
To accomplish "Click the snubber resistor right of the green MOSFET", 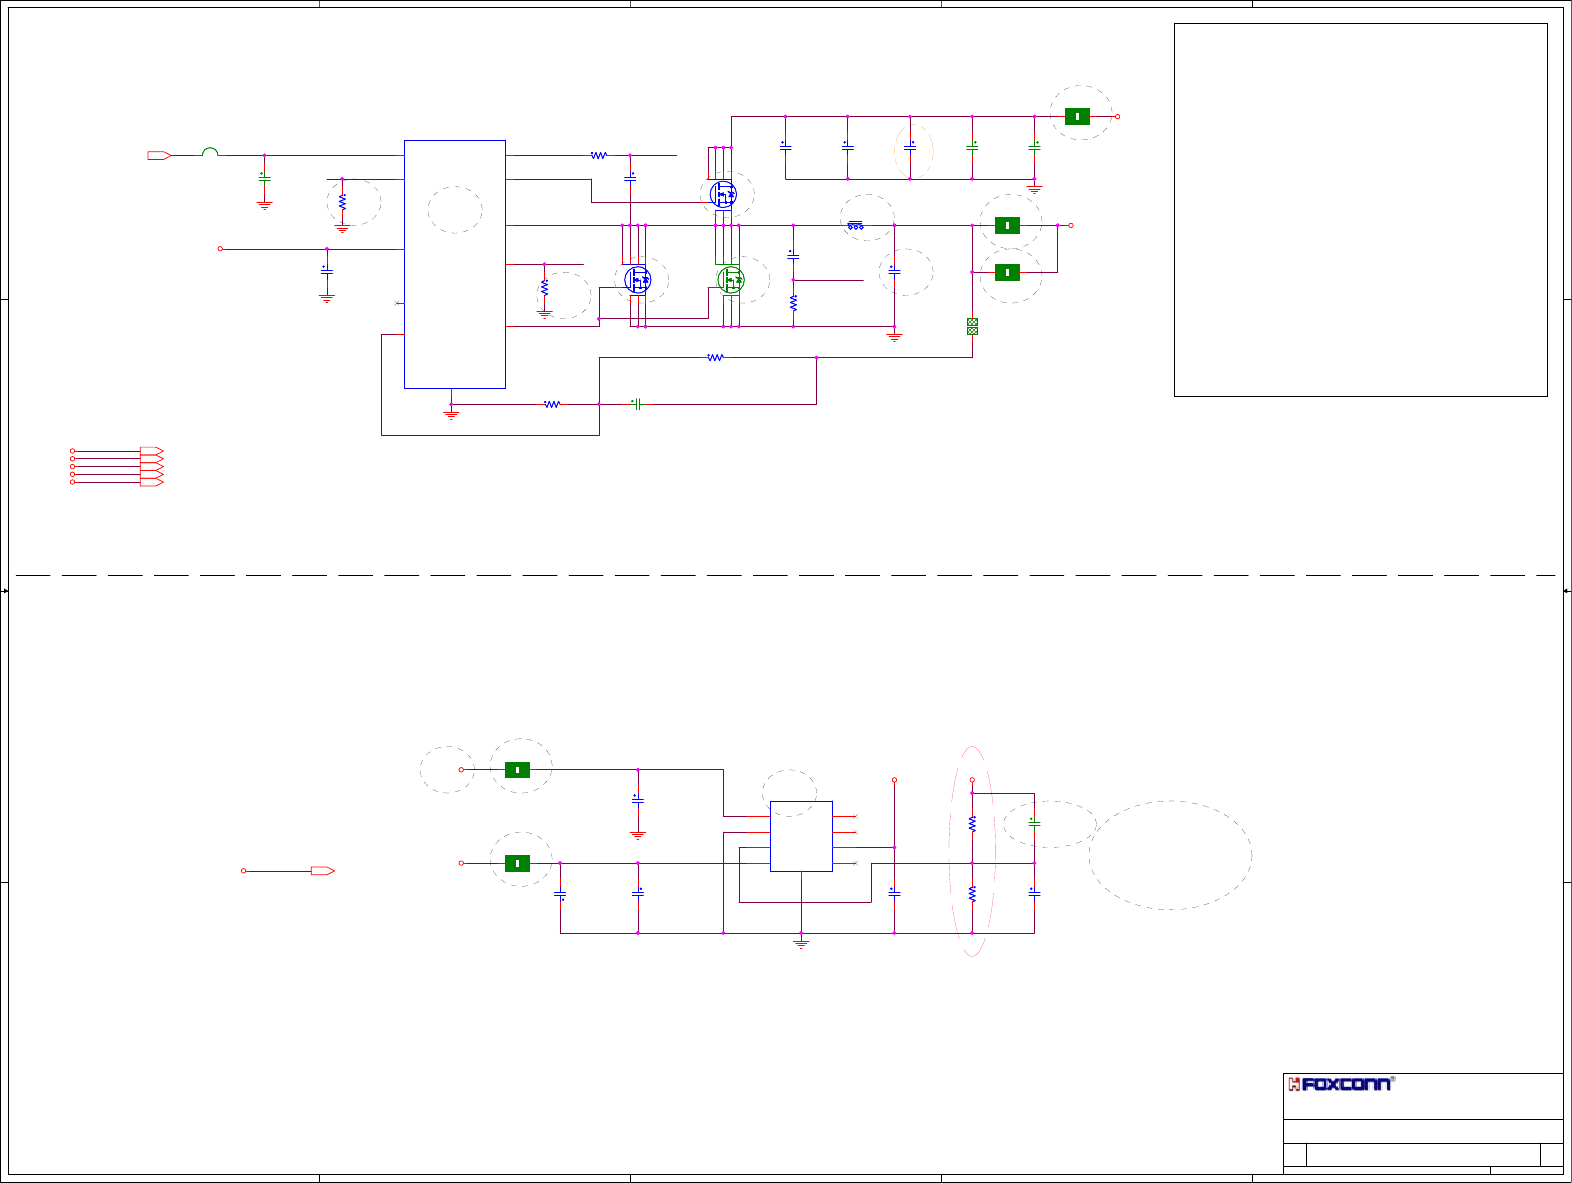I will coord(793,302).
